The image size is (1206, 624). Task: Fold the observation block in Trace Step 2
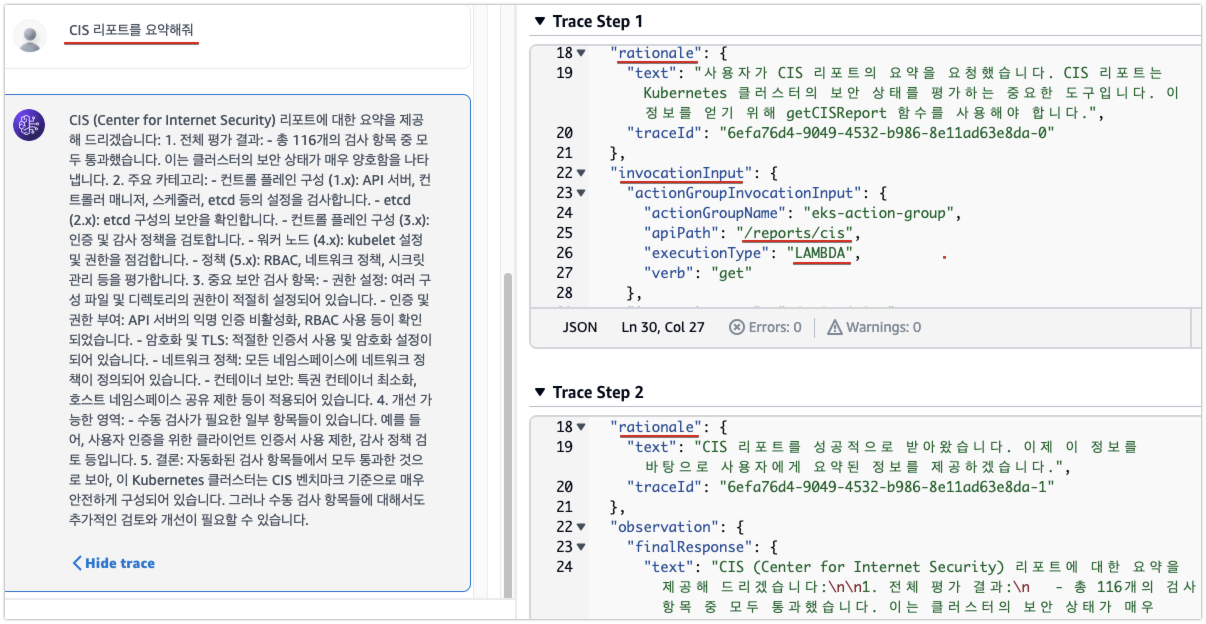click(x=581, y=527)
